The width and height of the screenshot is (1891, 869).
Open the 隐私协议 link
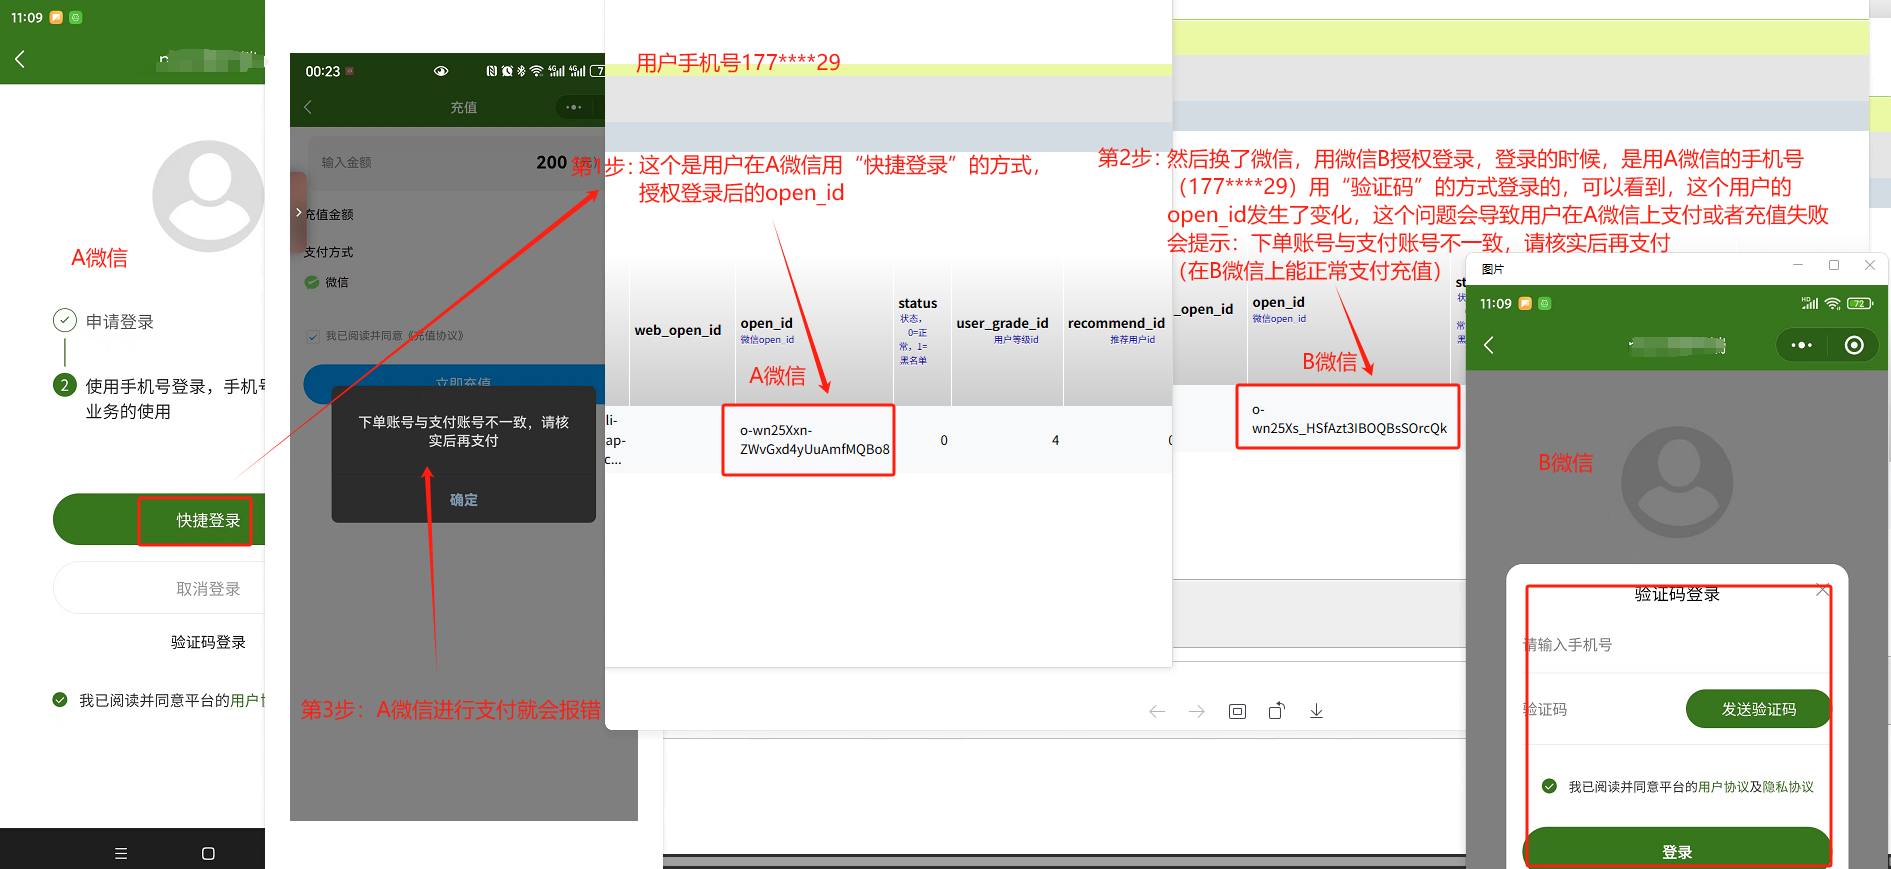[1788, 787]
